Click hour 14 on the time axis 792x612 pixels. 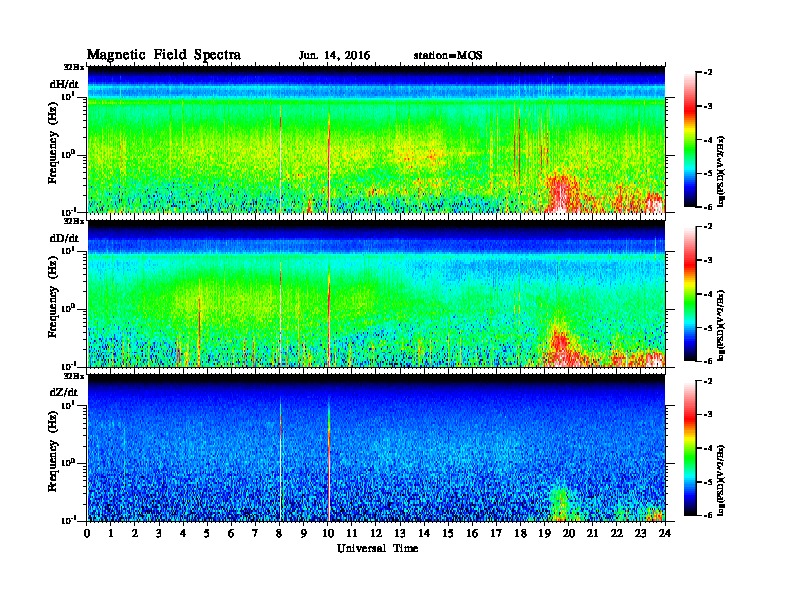click(424, 534)
